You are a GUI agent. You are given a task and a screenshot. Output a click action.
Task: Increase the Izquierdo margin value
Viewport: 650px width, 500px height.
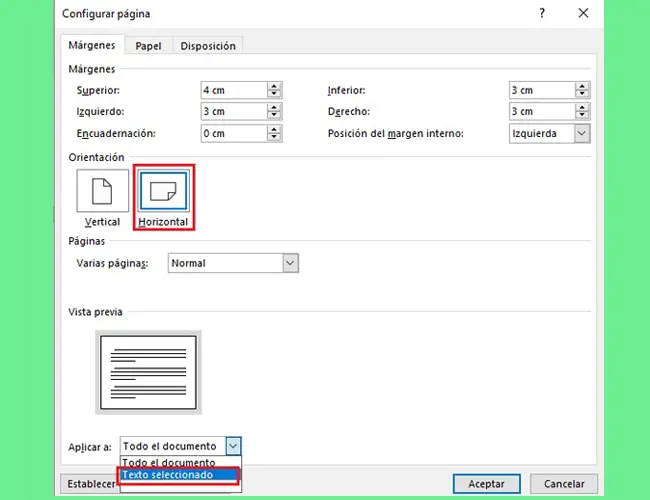pyautogui.click(x=274, y=107)
